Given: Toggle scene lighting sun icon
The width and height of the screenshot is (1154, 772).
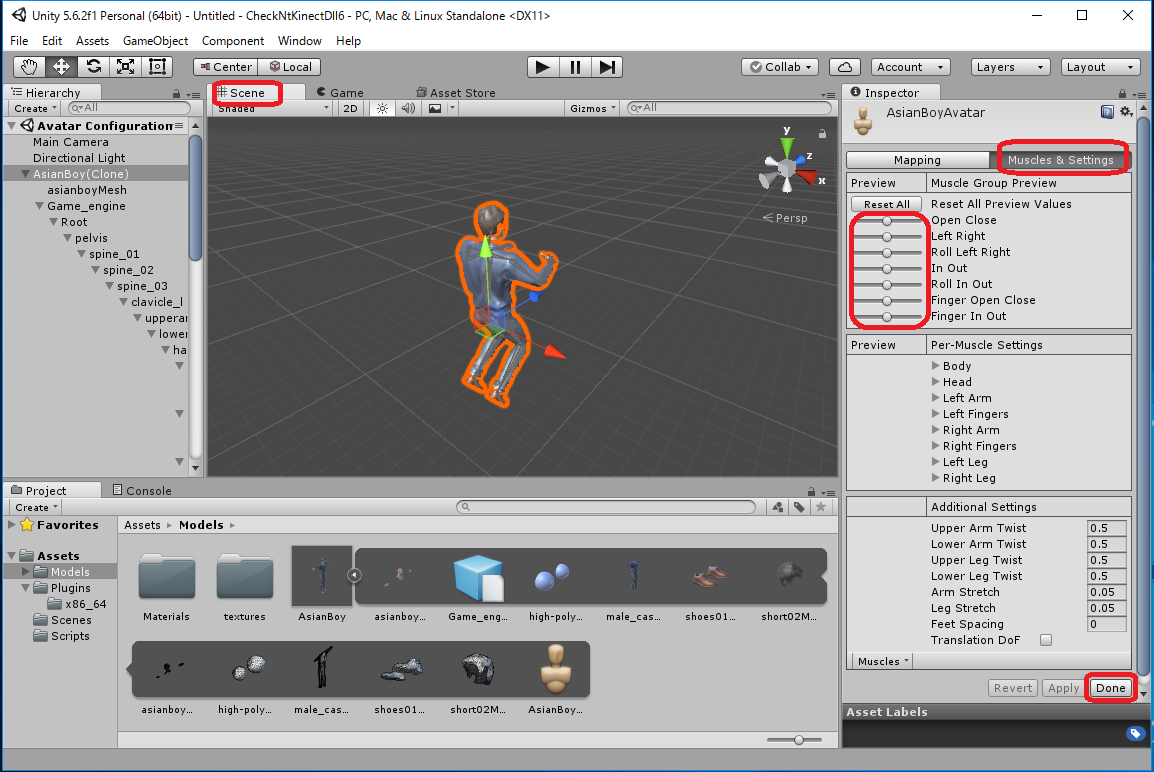Looking at the screenshot, I should 381,108.
